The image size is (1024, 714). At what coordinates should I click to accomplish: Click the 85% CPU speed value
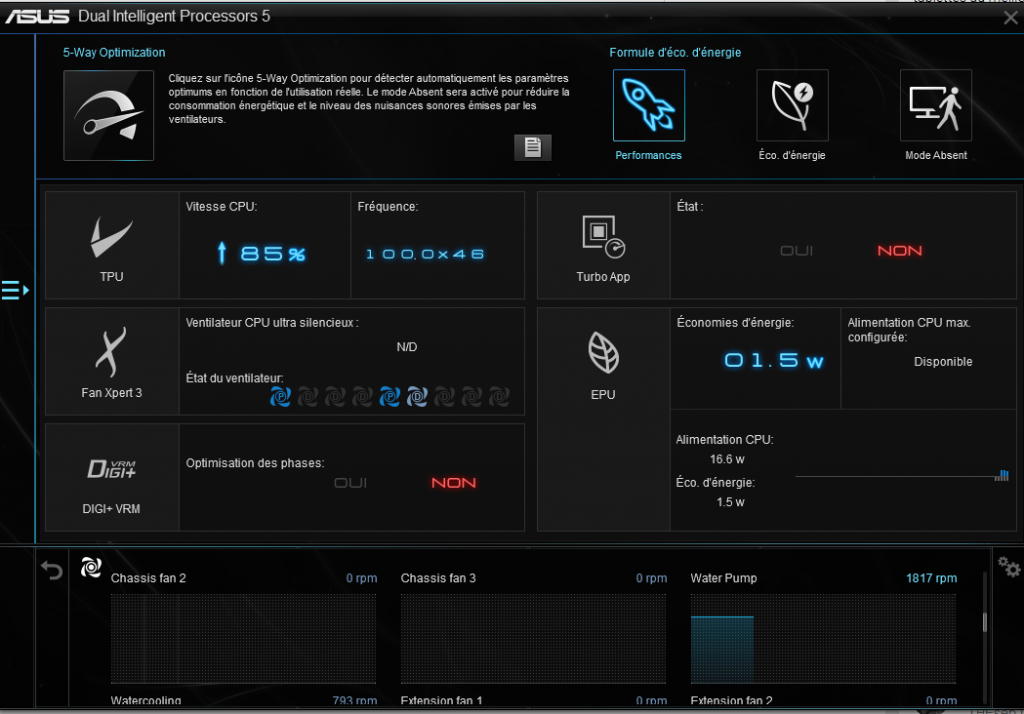point(273,253)
